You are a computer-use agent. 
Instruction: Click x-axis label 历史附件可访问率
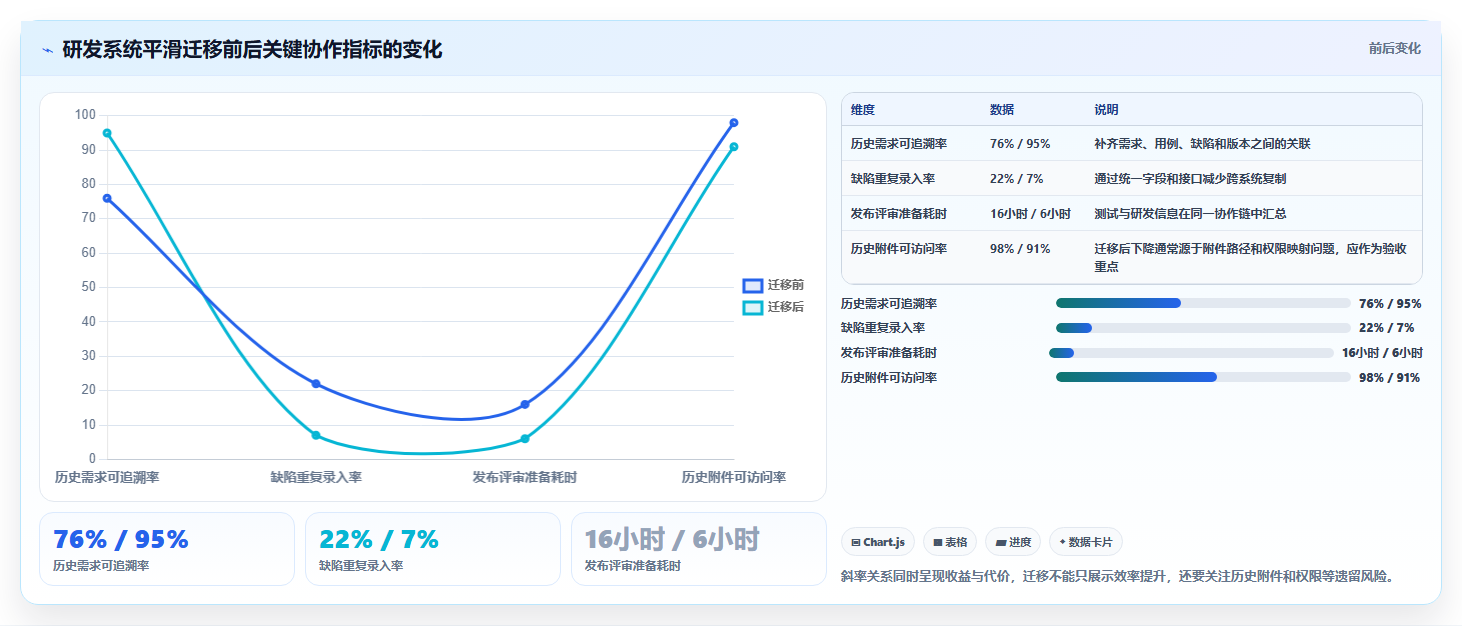tap(734, 478)
